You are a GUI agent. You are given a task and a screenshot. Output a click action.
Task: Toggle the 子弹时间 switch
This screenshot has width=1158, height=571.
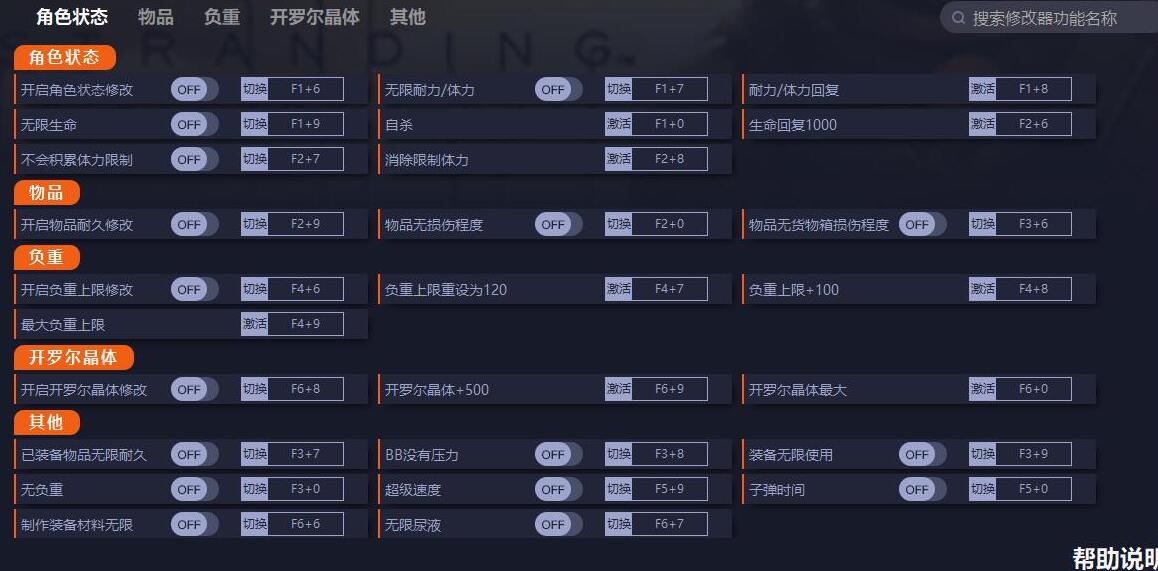click(x=922, y=489)
